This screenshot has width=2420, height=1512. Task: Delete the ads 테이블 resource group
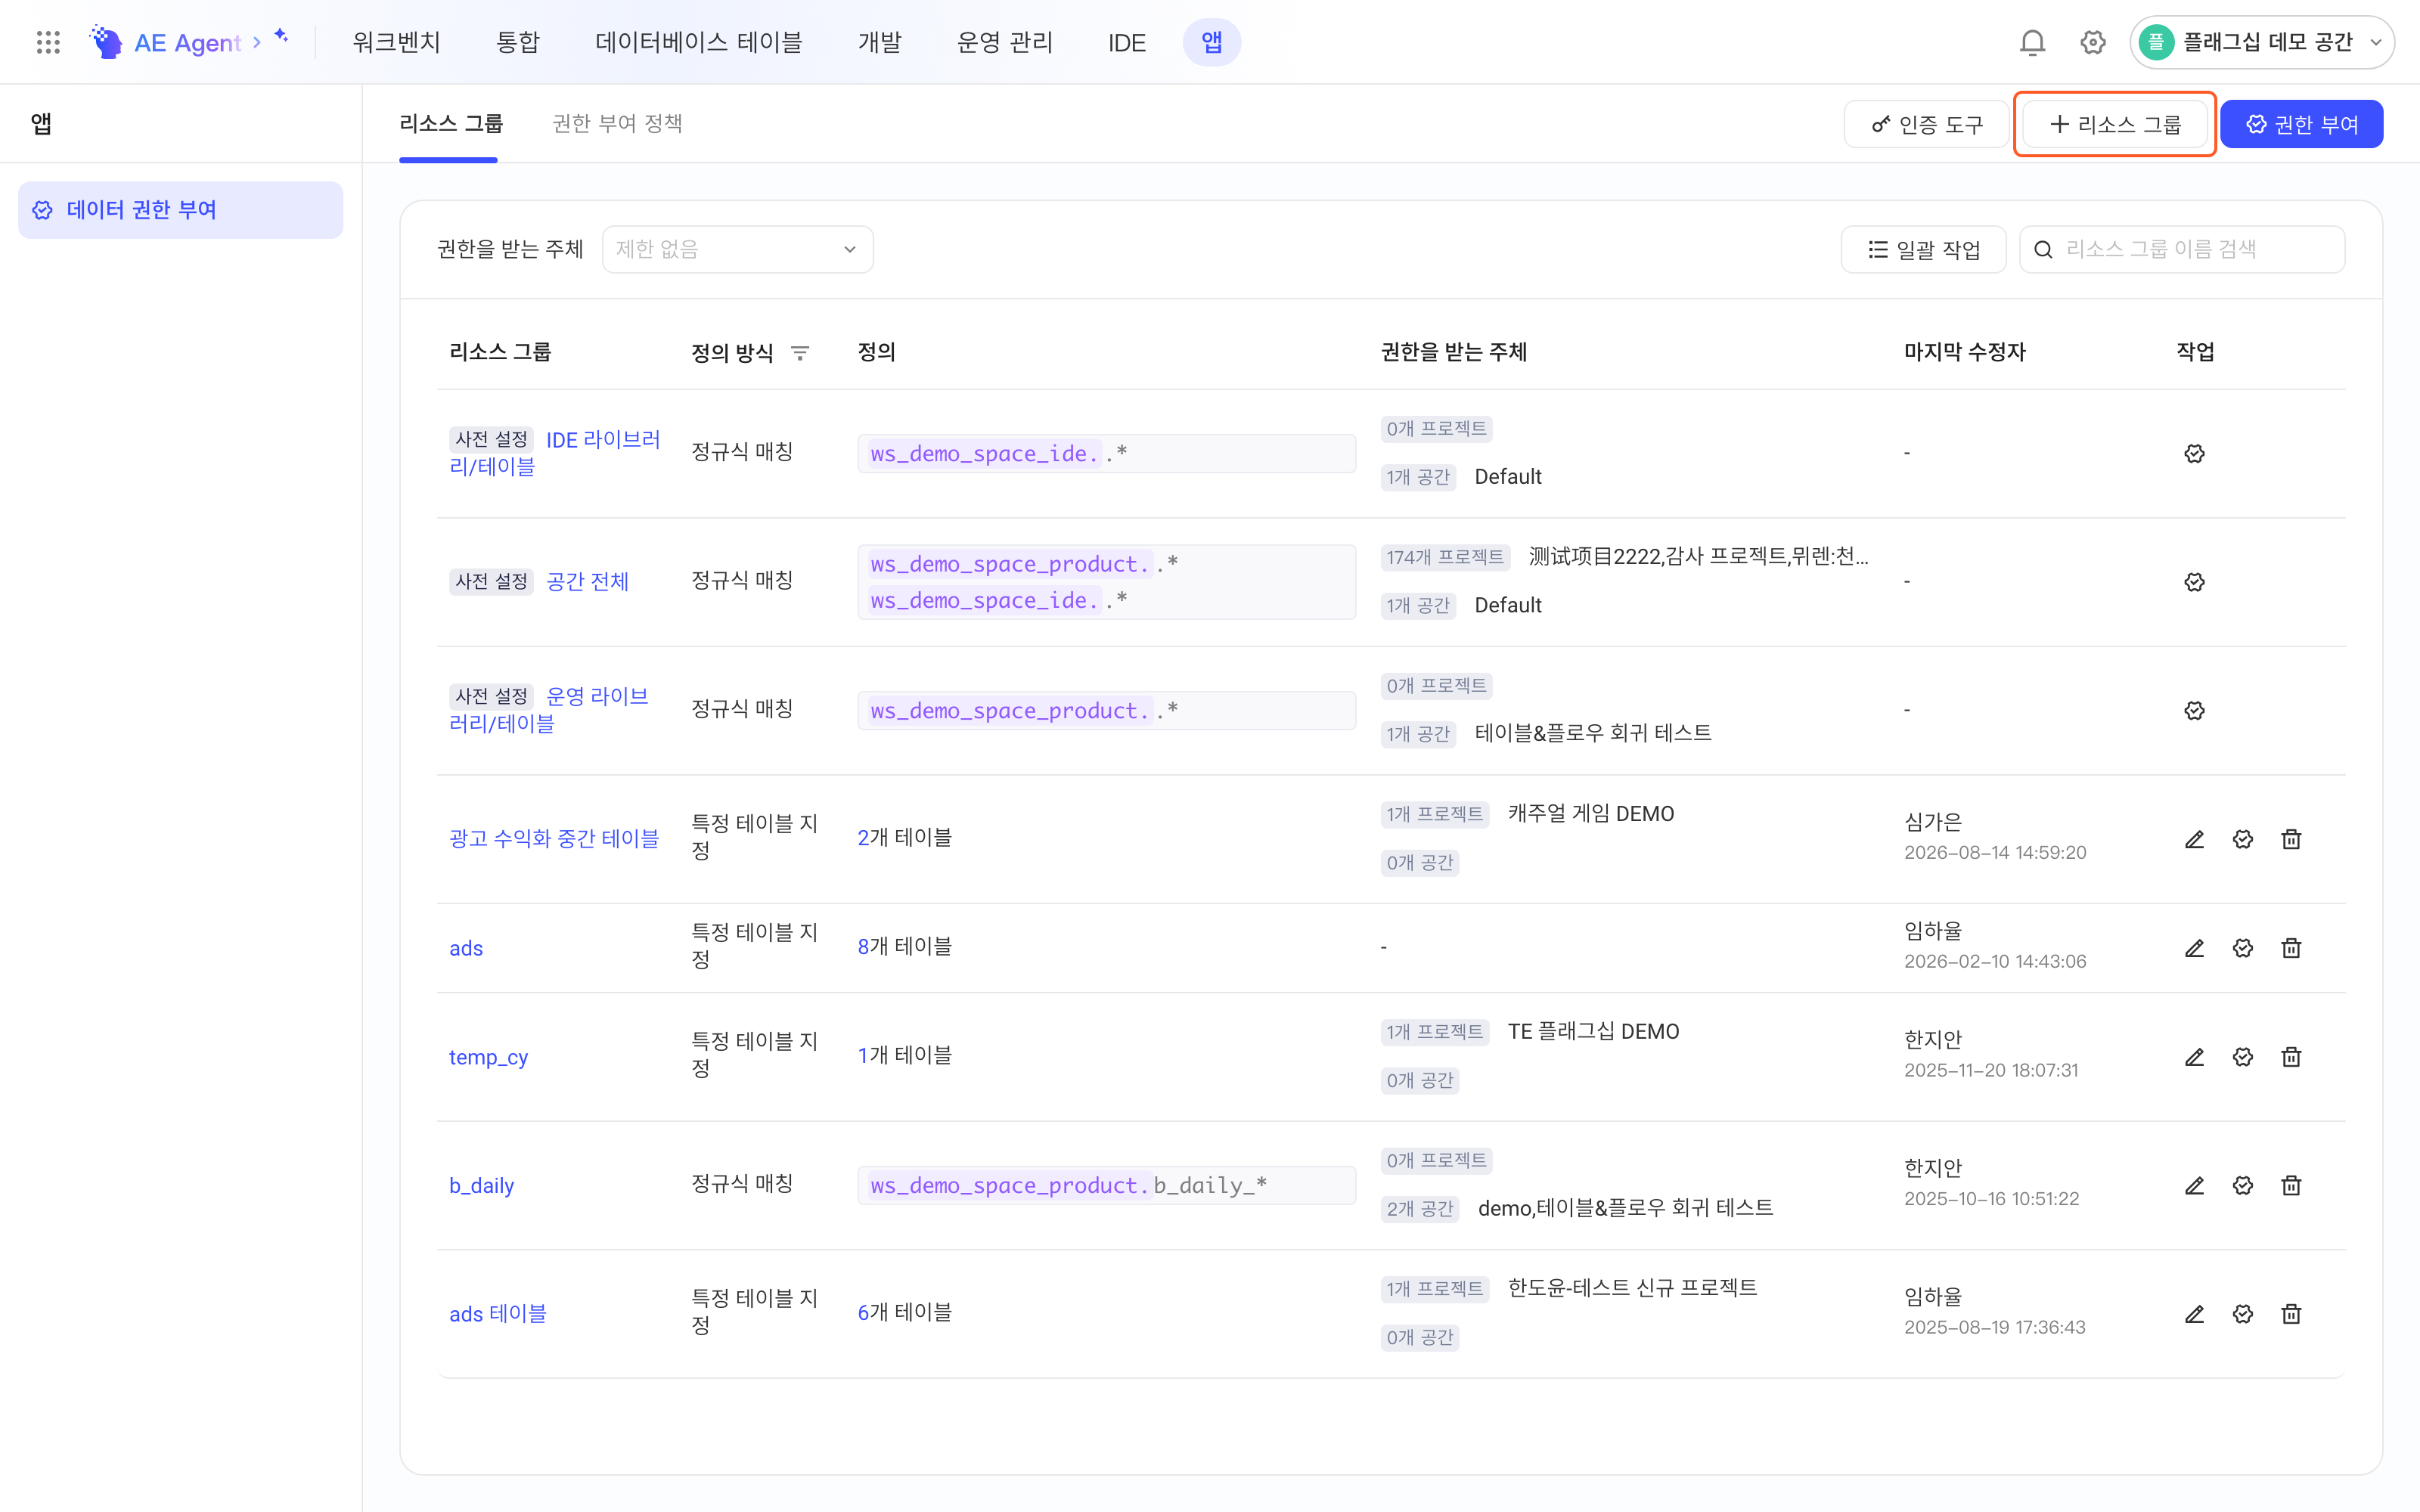tap(2291, 1314)
